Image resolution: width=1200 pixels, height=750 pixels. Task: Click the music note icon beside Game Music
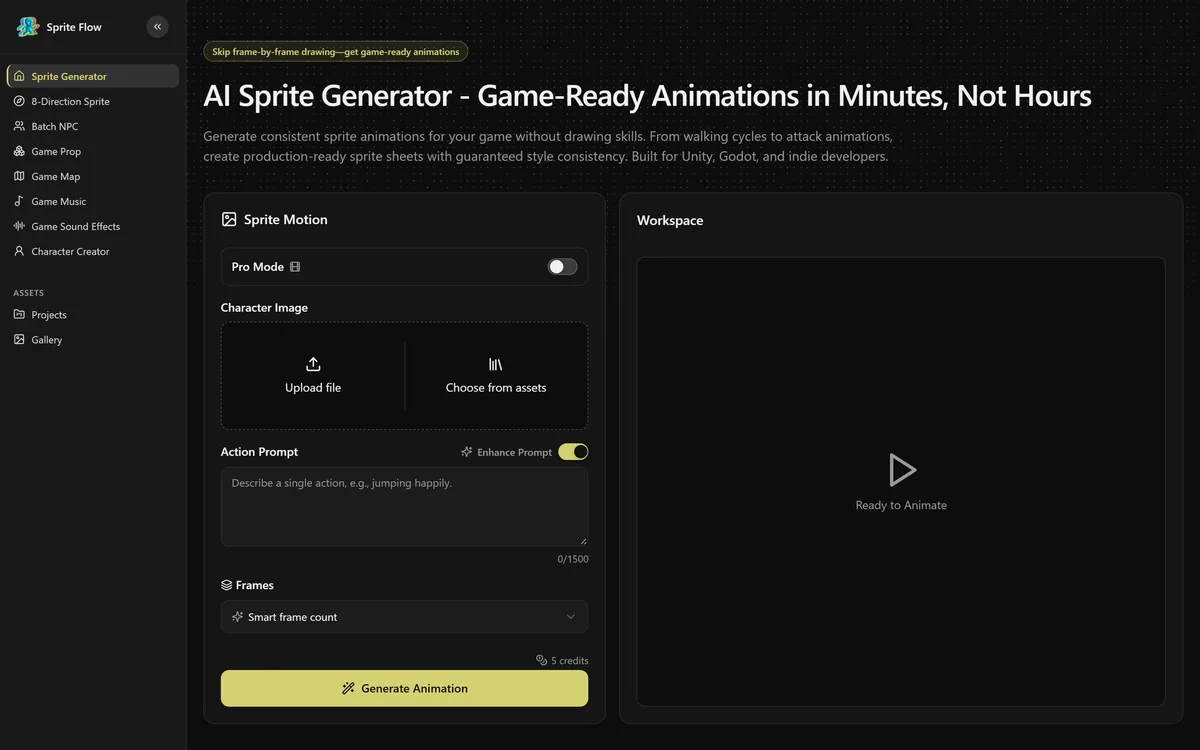coord(19,201)
